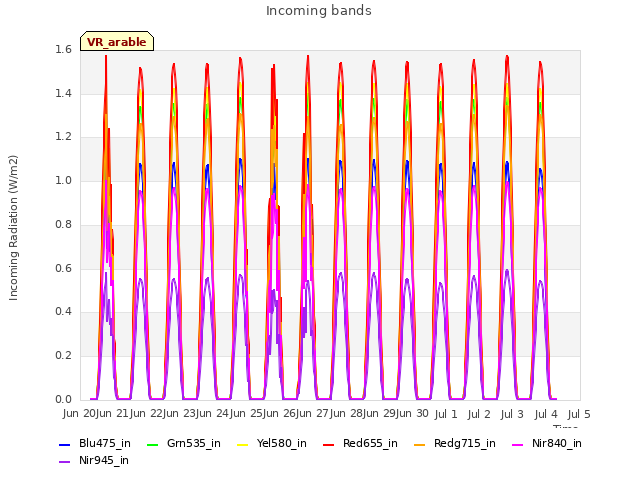This screenshot has height=480, width=640.
Task: Select the Red655_in legend label
Action: (x=370, y=444)
